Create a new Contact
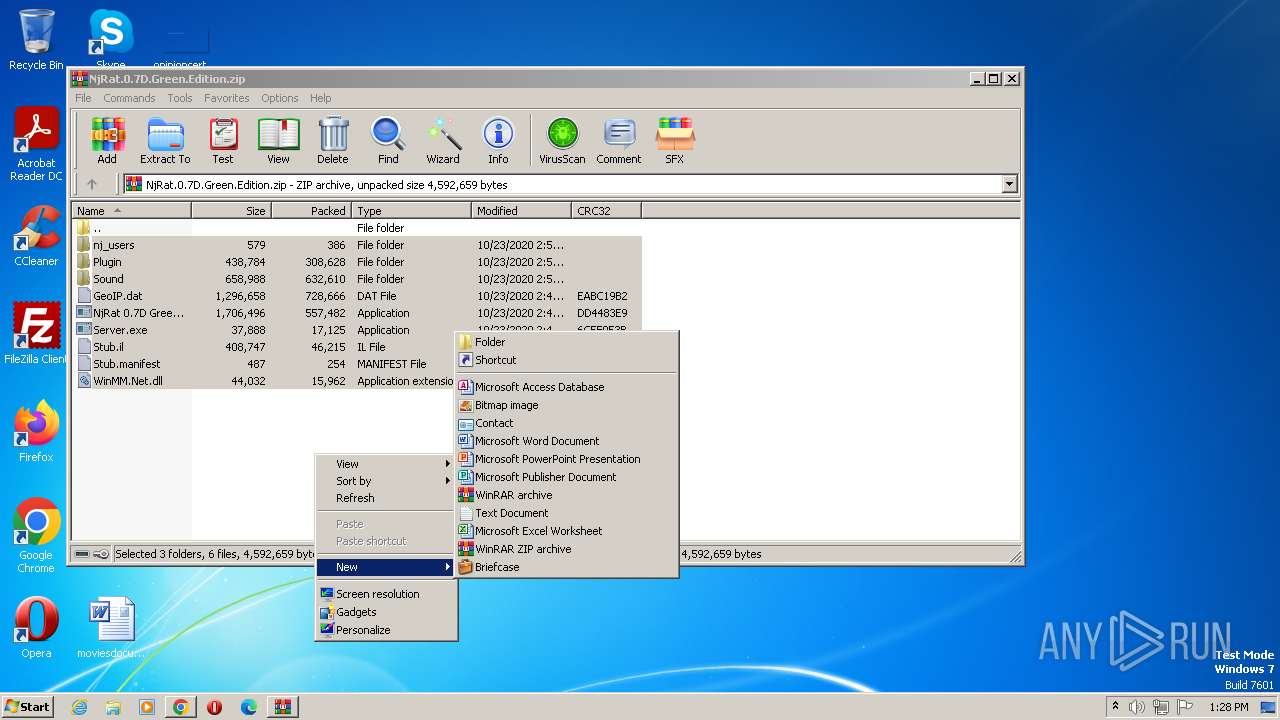 567,423
